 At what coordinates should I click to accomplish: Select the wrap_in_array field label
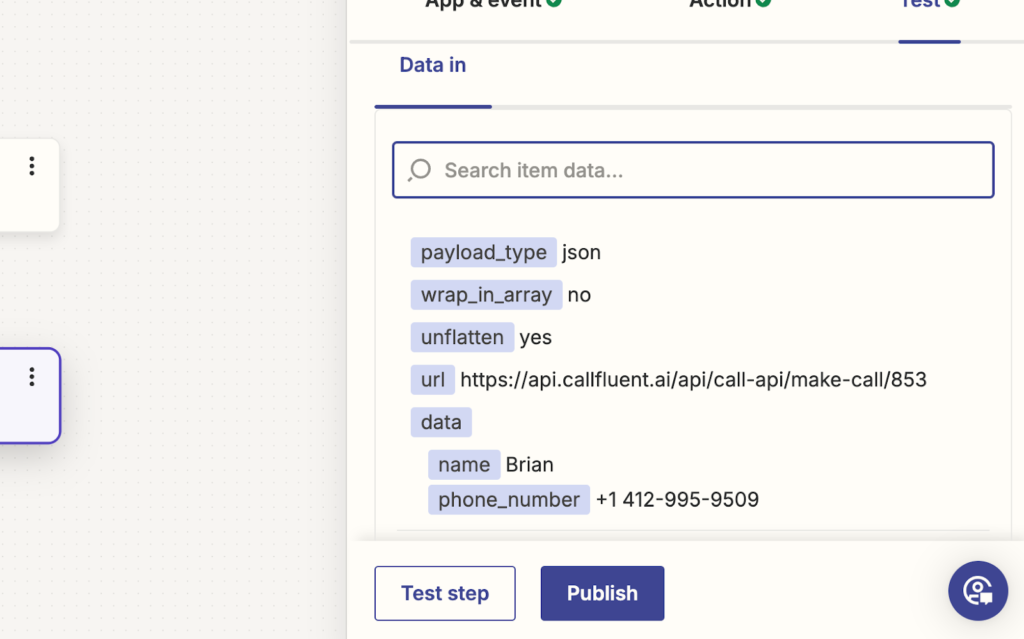(486, 295)
